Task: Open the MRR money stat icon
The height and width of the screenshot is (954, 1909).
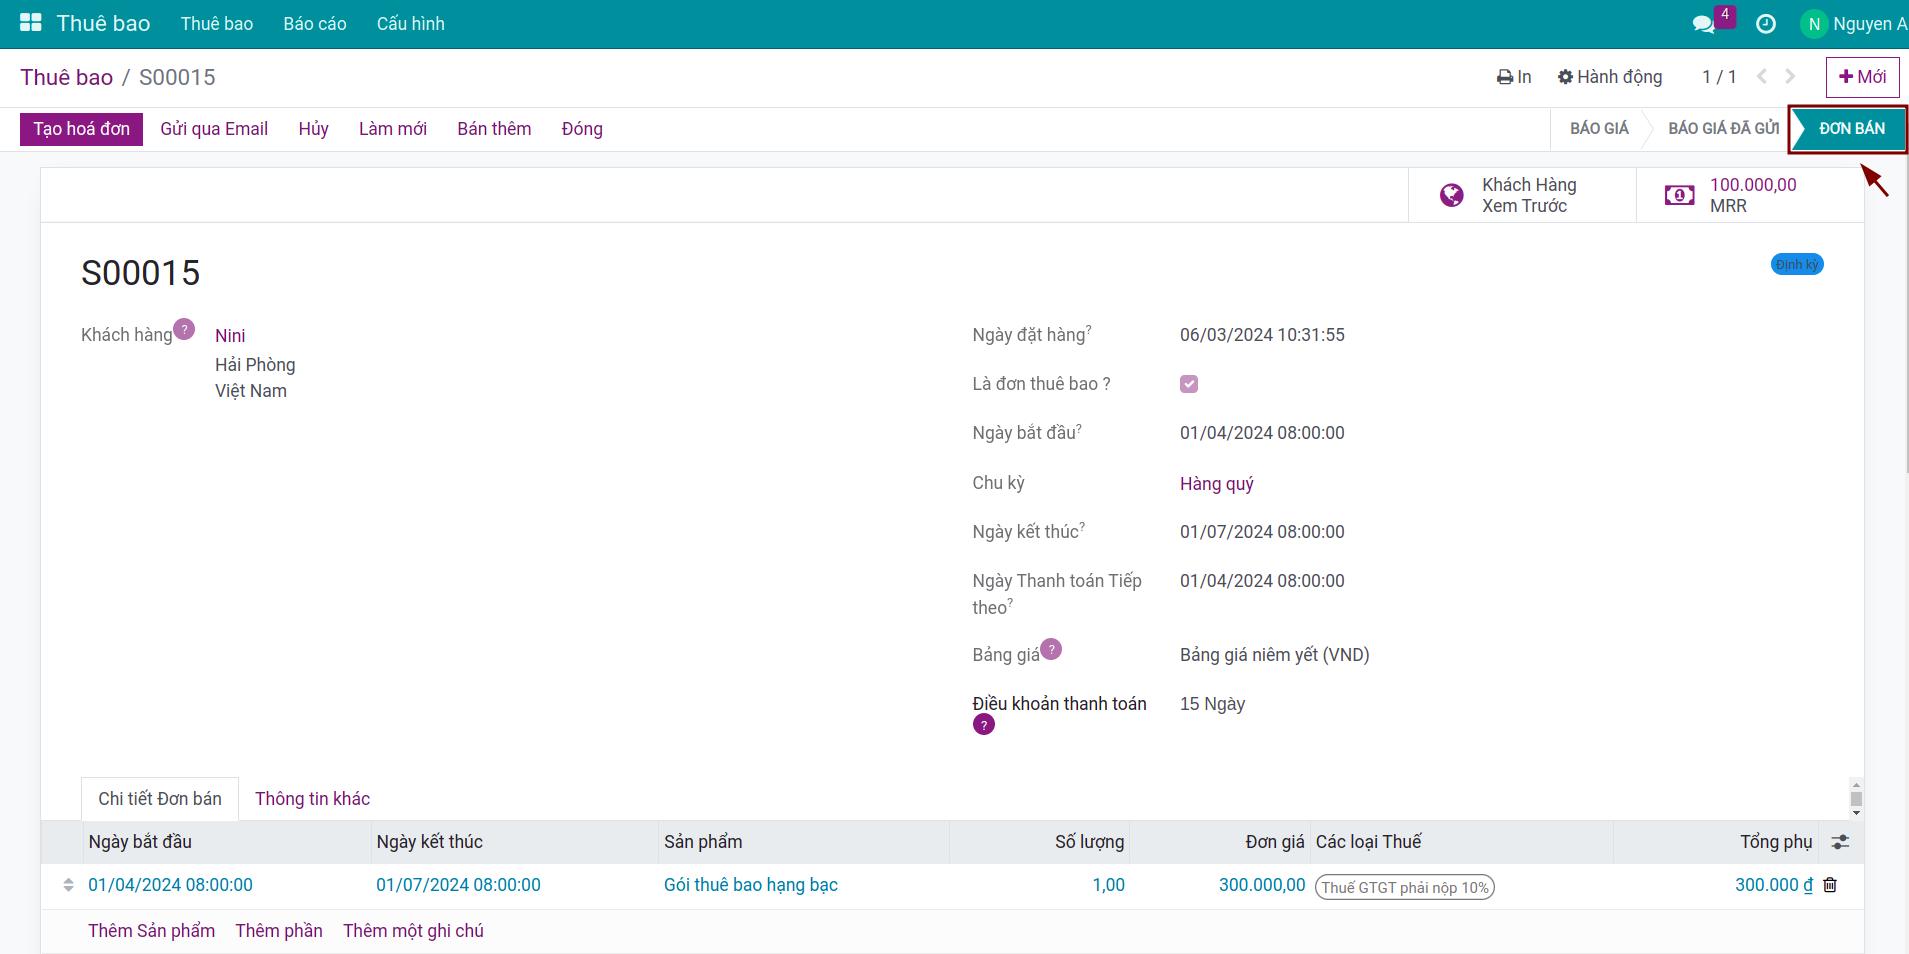Action: pos(1679,195)
